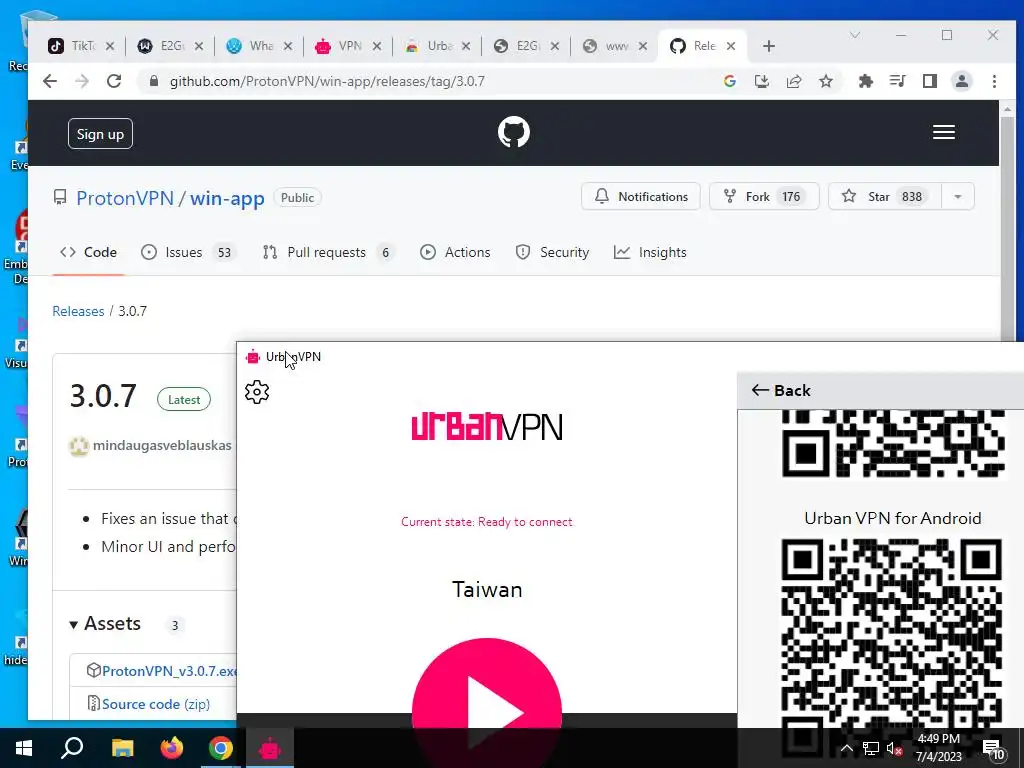Go back in the UrbanVPN QR panel
Viewport: 1024px width, 768px height.
[781, 391]
